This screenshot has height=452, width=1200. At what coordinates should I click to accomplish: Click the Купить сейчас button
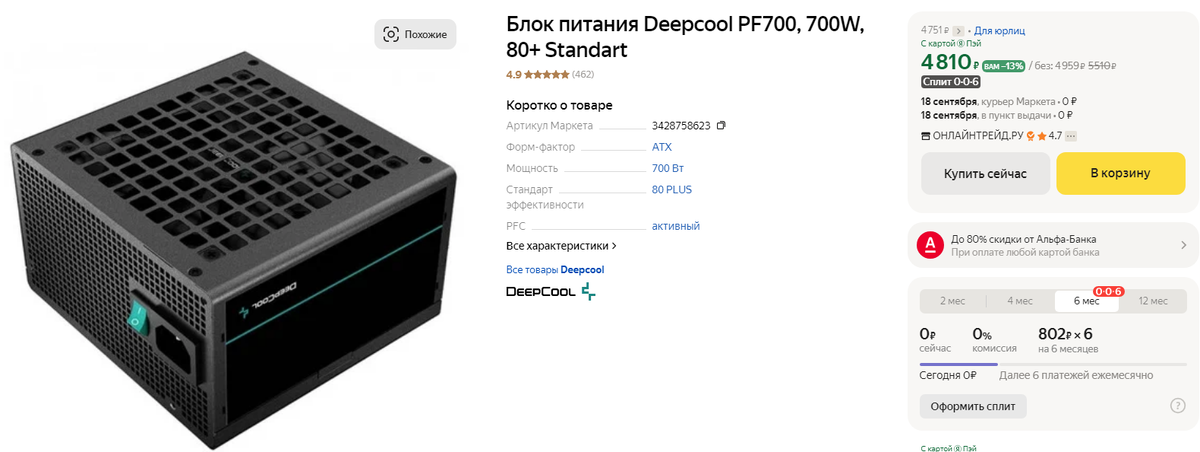[x=985, y=173]
